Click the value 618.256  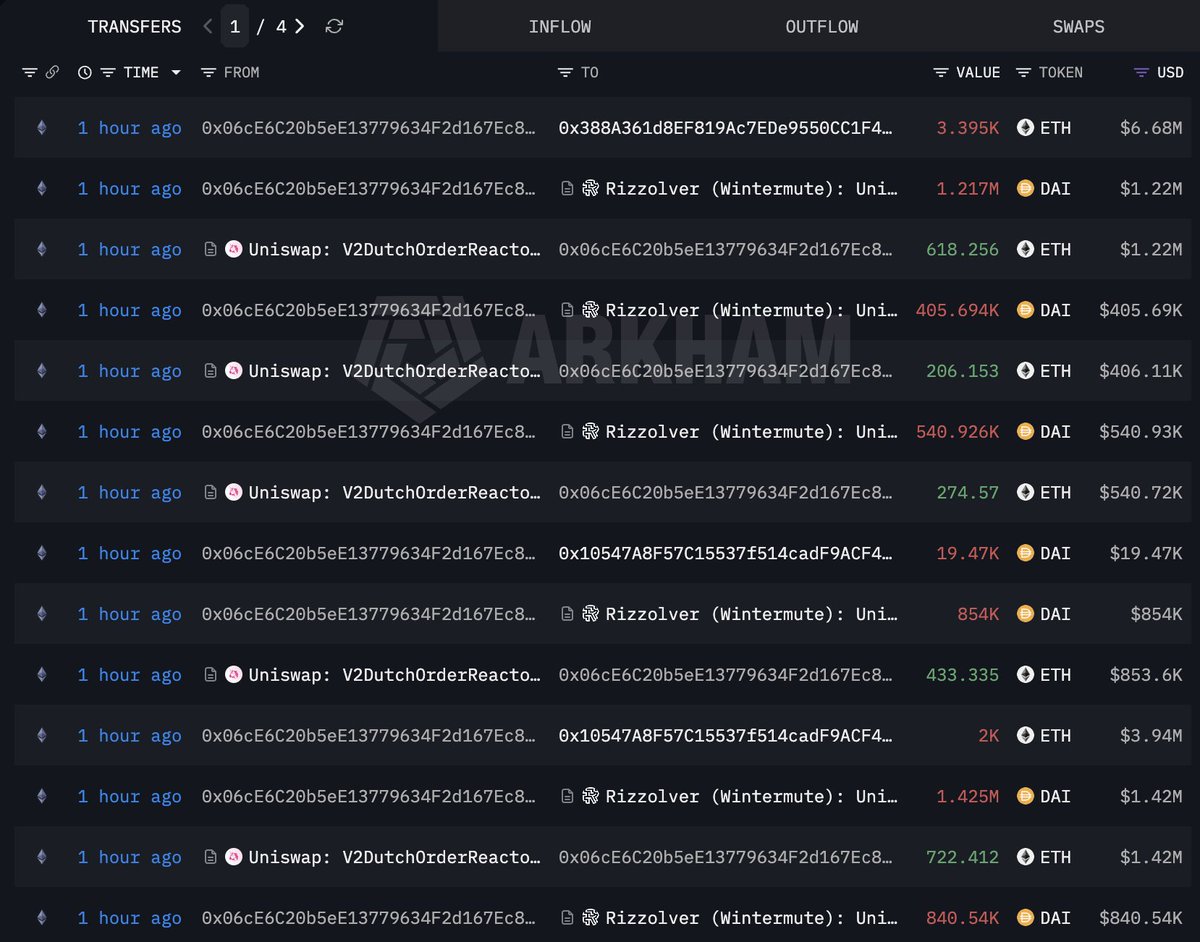pyautogui.click(x=962, y=249)
